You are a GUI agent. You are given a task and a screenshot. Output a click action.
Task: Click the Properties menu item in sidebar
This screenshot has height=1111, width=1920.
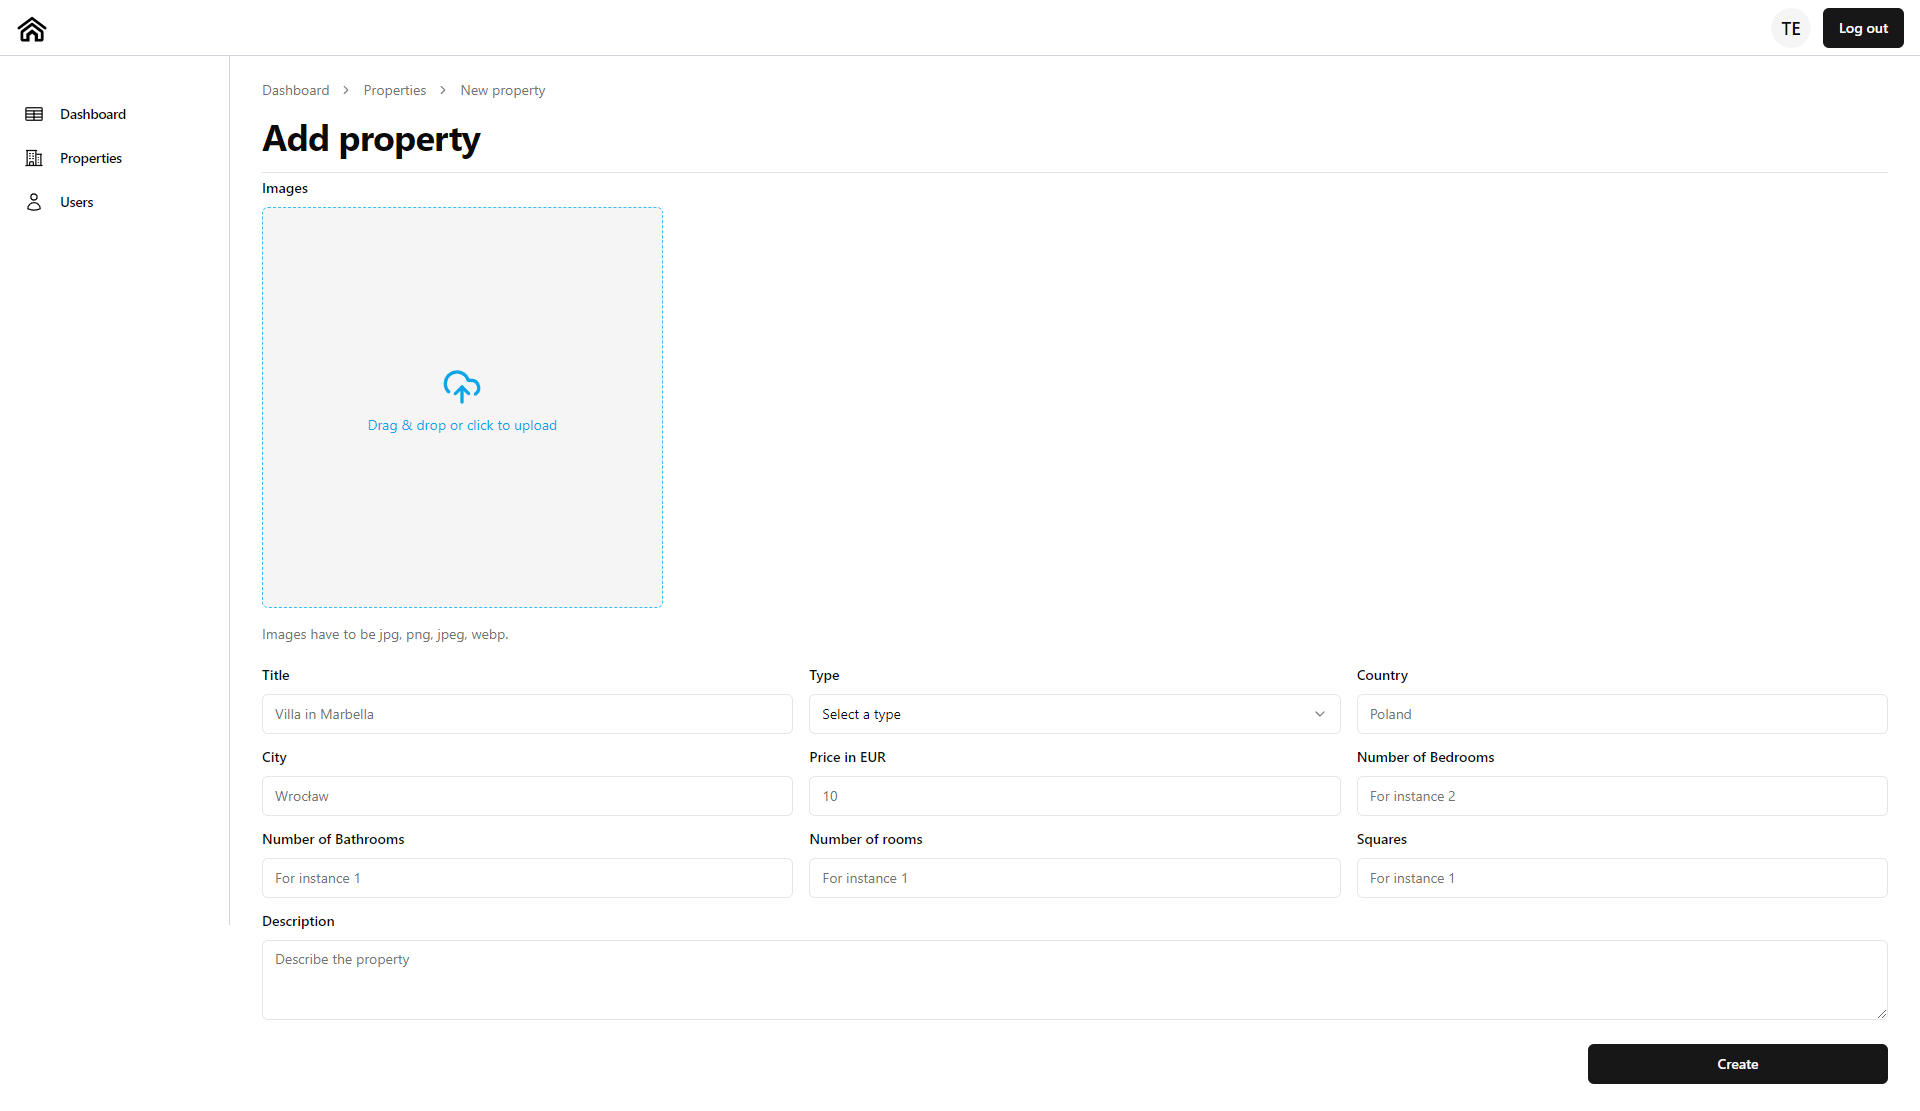pyautogui.click(x=91, y=157)
